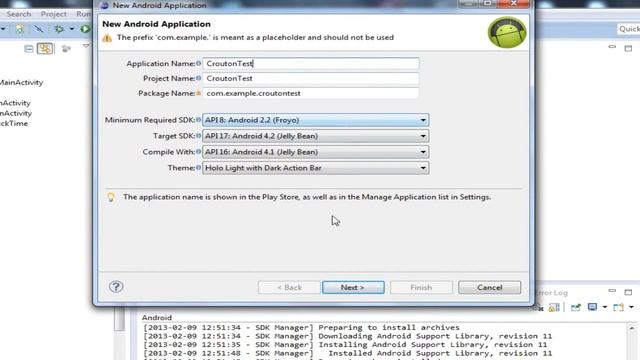This screenshot has width=640, height=360.
Task: Click the Next > button
Action: click(x=353, y=287)
